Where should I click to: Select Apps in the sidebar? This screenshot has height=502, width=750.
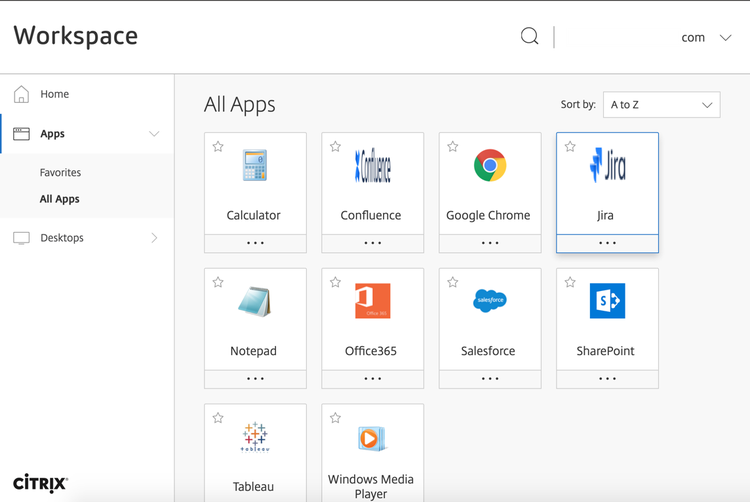pos(52,134)
